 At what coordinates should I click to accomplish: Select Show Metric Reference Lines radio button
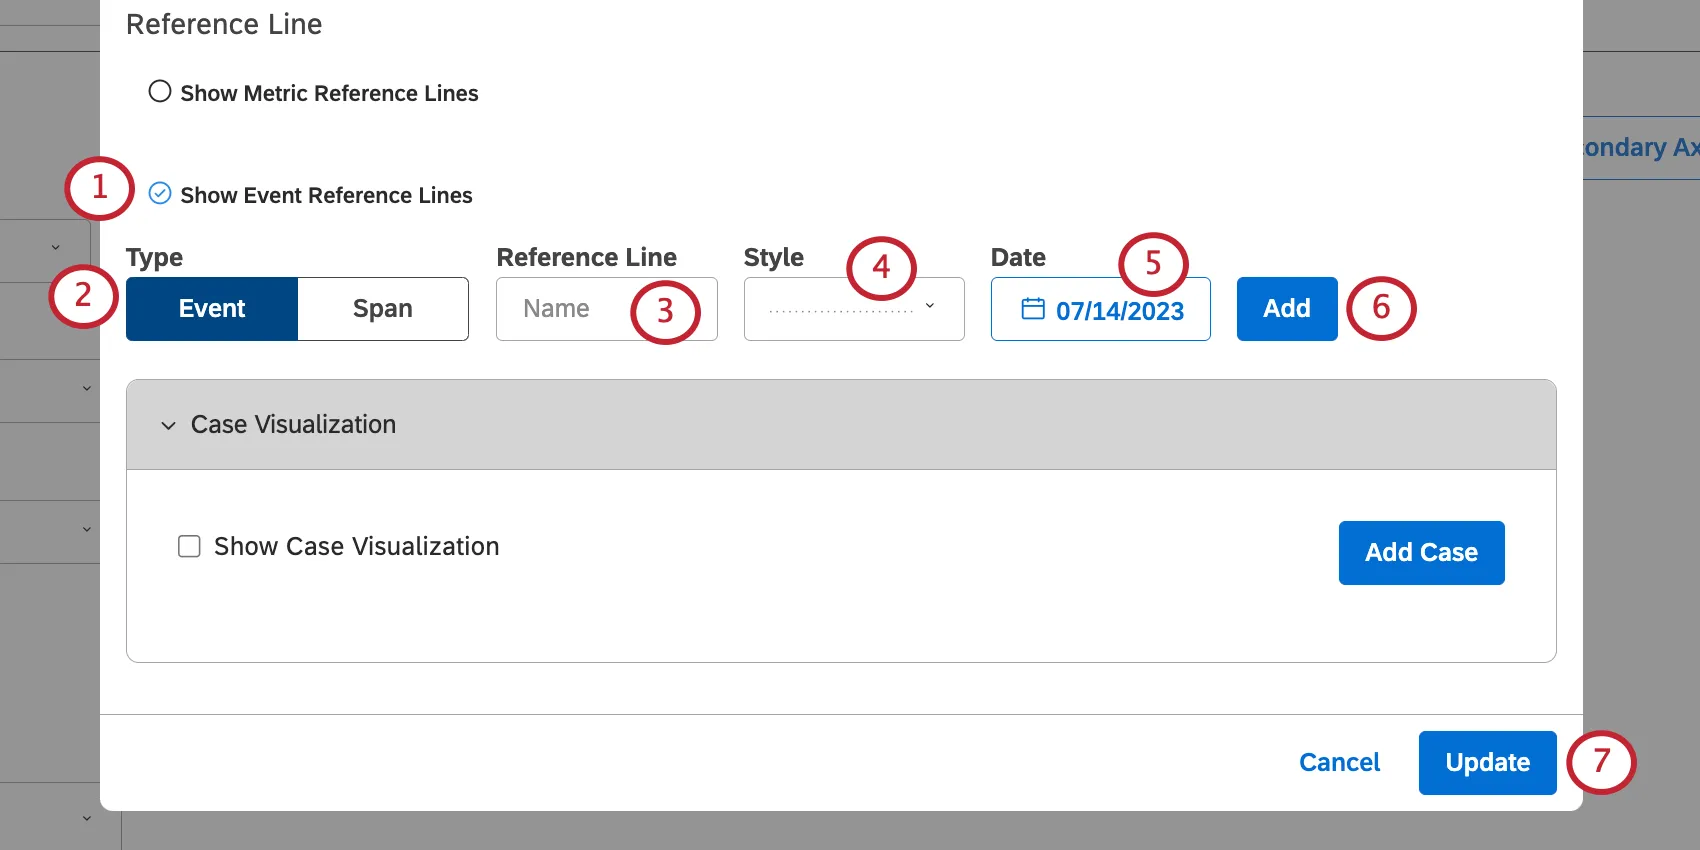coord(160,92)
